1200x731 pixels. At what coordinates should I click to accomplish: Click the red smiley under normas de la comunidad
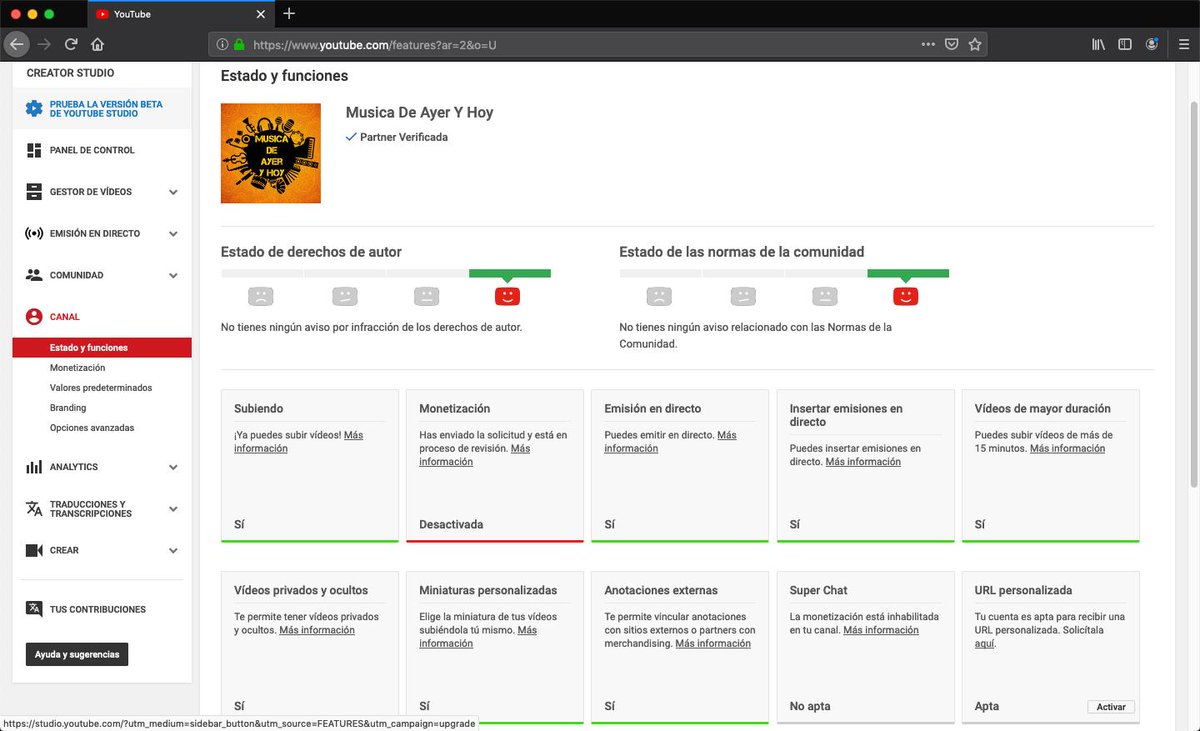coord(906,296)
